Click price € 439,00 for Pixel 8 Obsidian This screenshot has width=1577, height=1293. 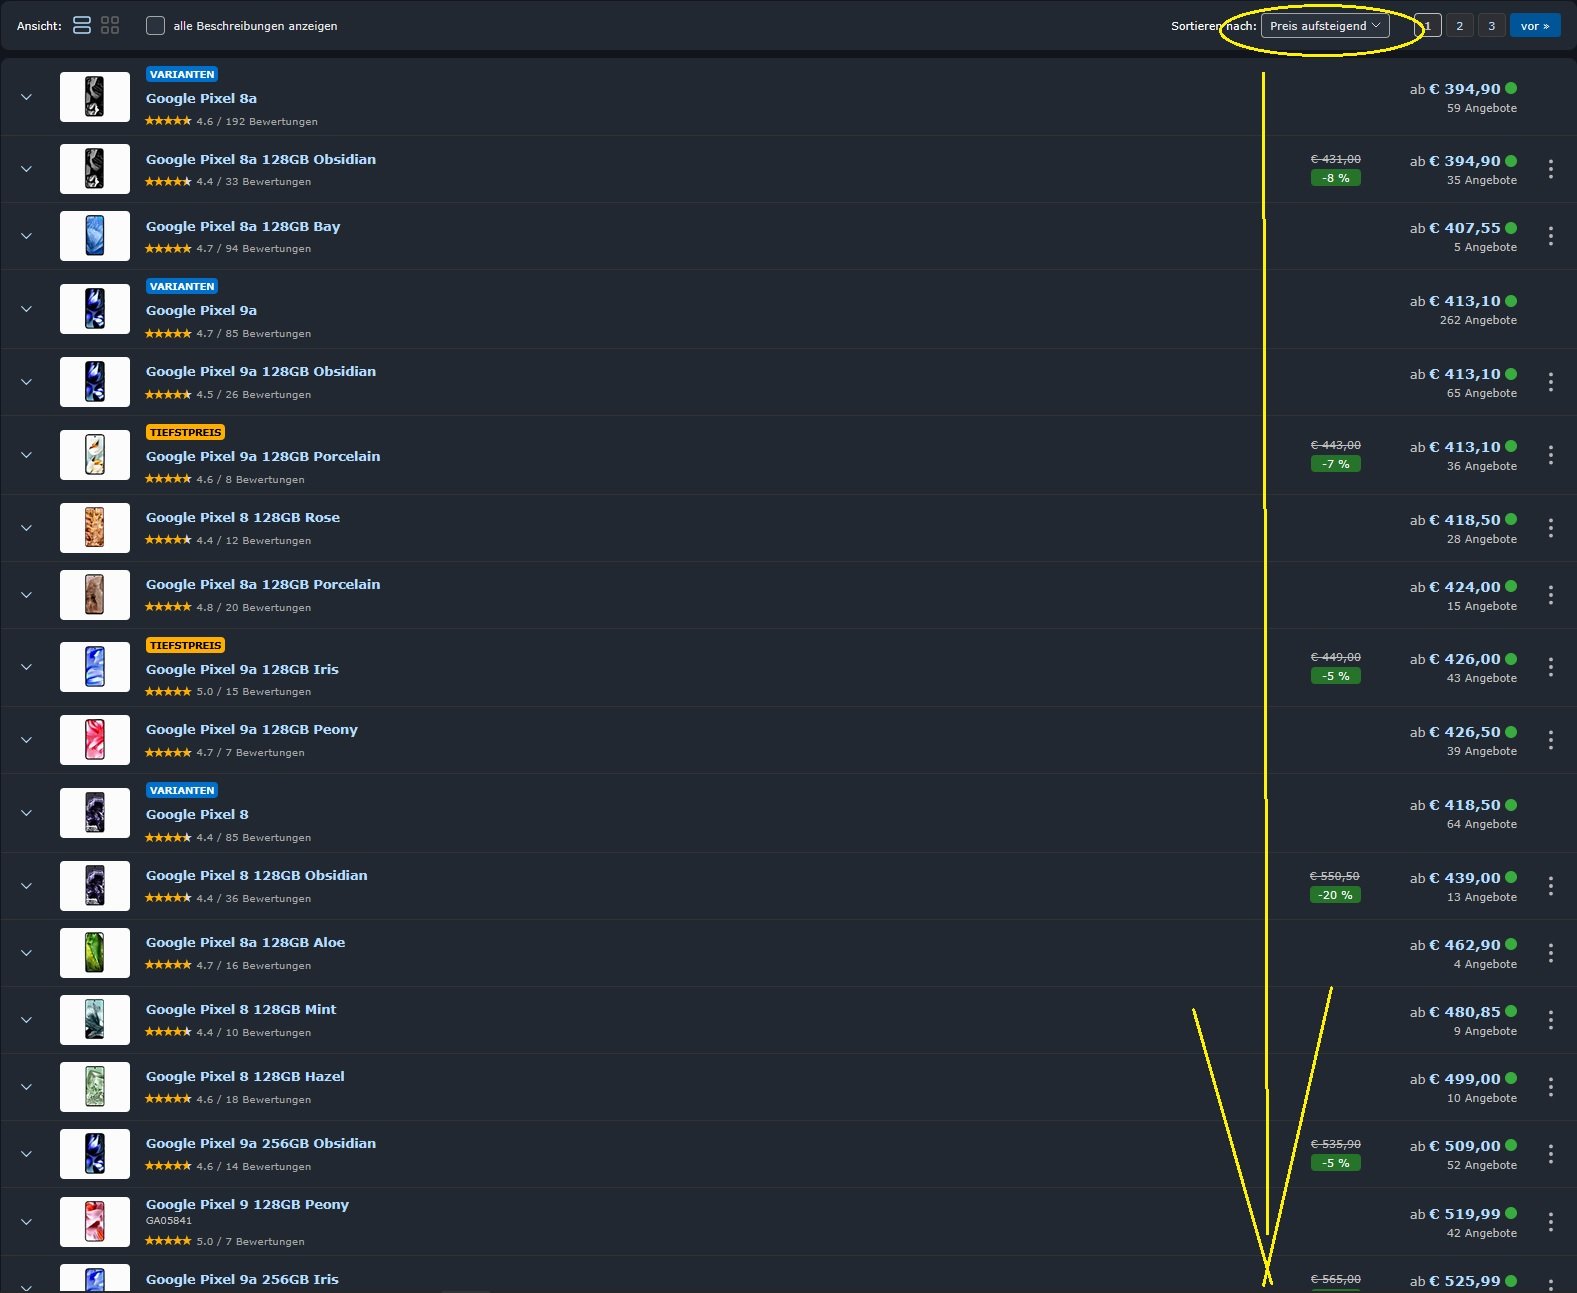1464,878
